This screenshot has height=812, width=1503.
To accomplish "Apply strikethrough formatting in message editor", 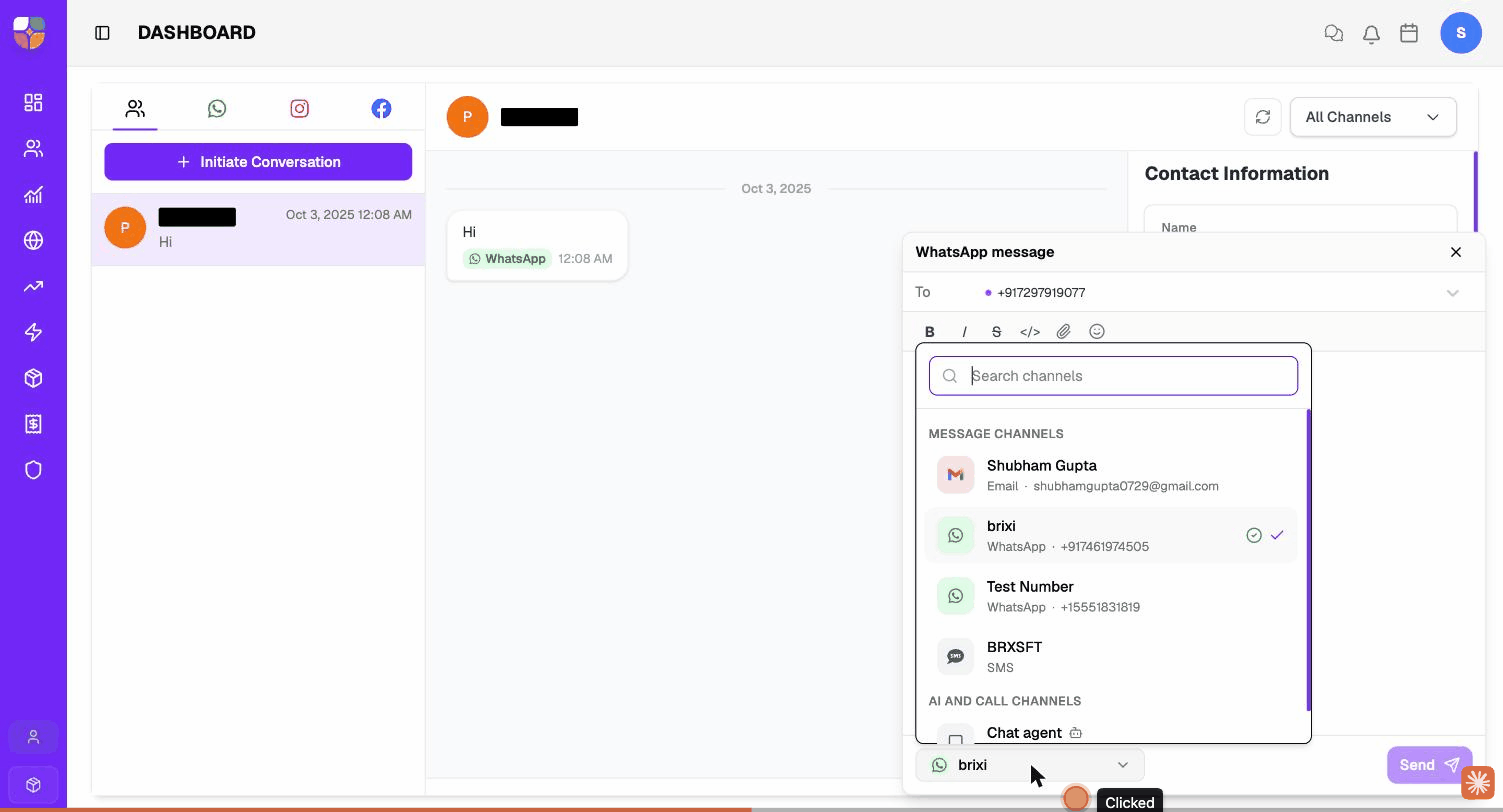I will point(996,332).
